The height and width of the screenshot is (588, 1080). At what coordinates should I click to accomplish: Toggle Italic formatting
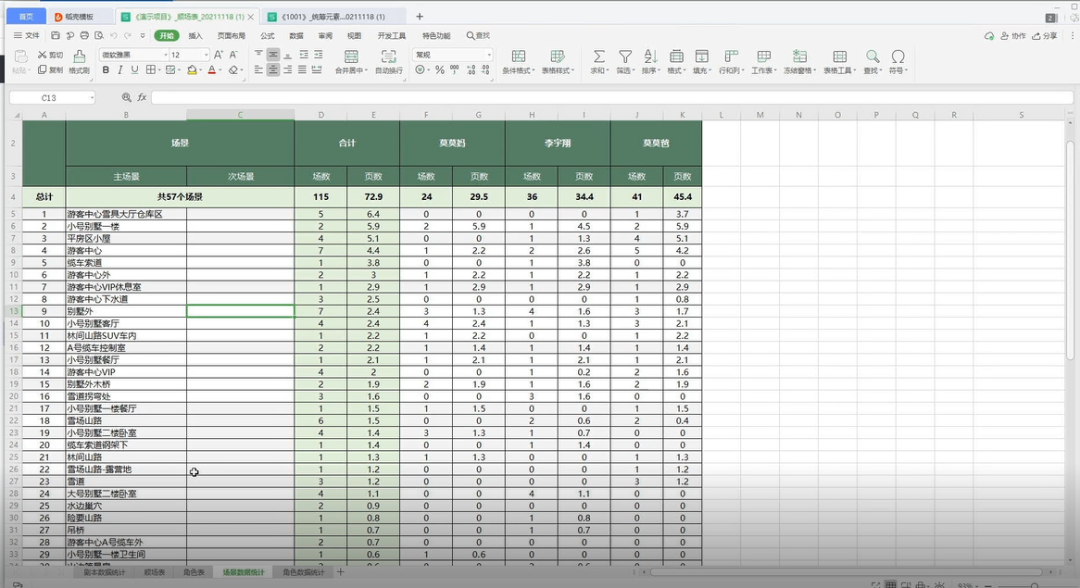[x=120, y=70]
